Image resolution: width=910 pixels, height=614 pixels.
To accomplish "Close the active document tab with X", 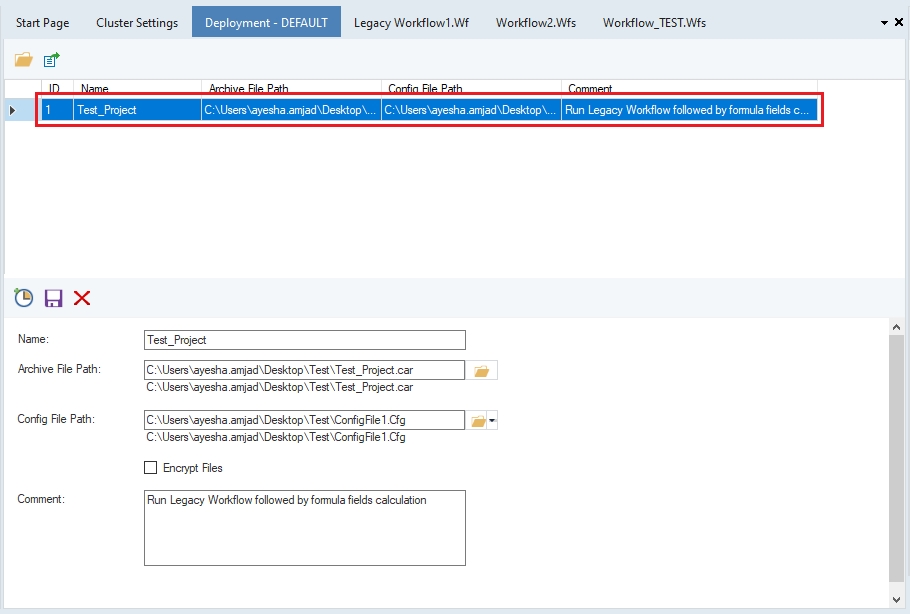I will (898, 22).
